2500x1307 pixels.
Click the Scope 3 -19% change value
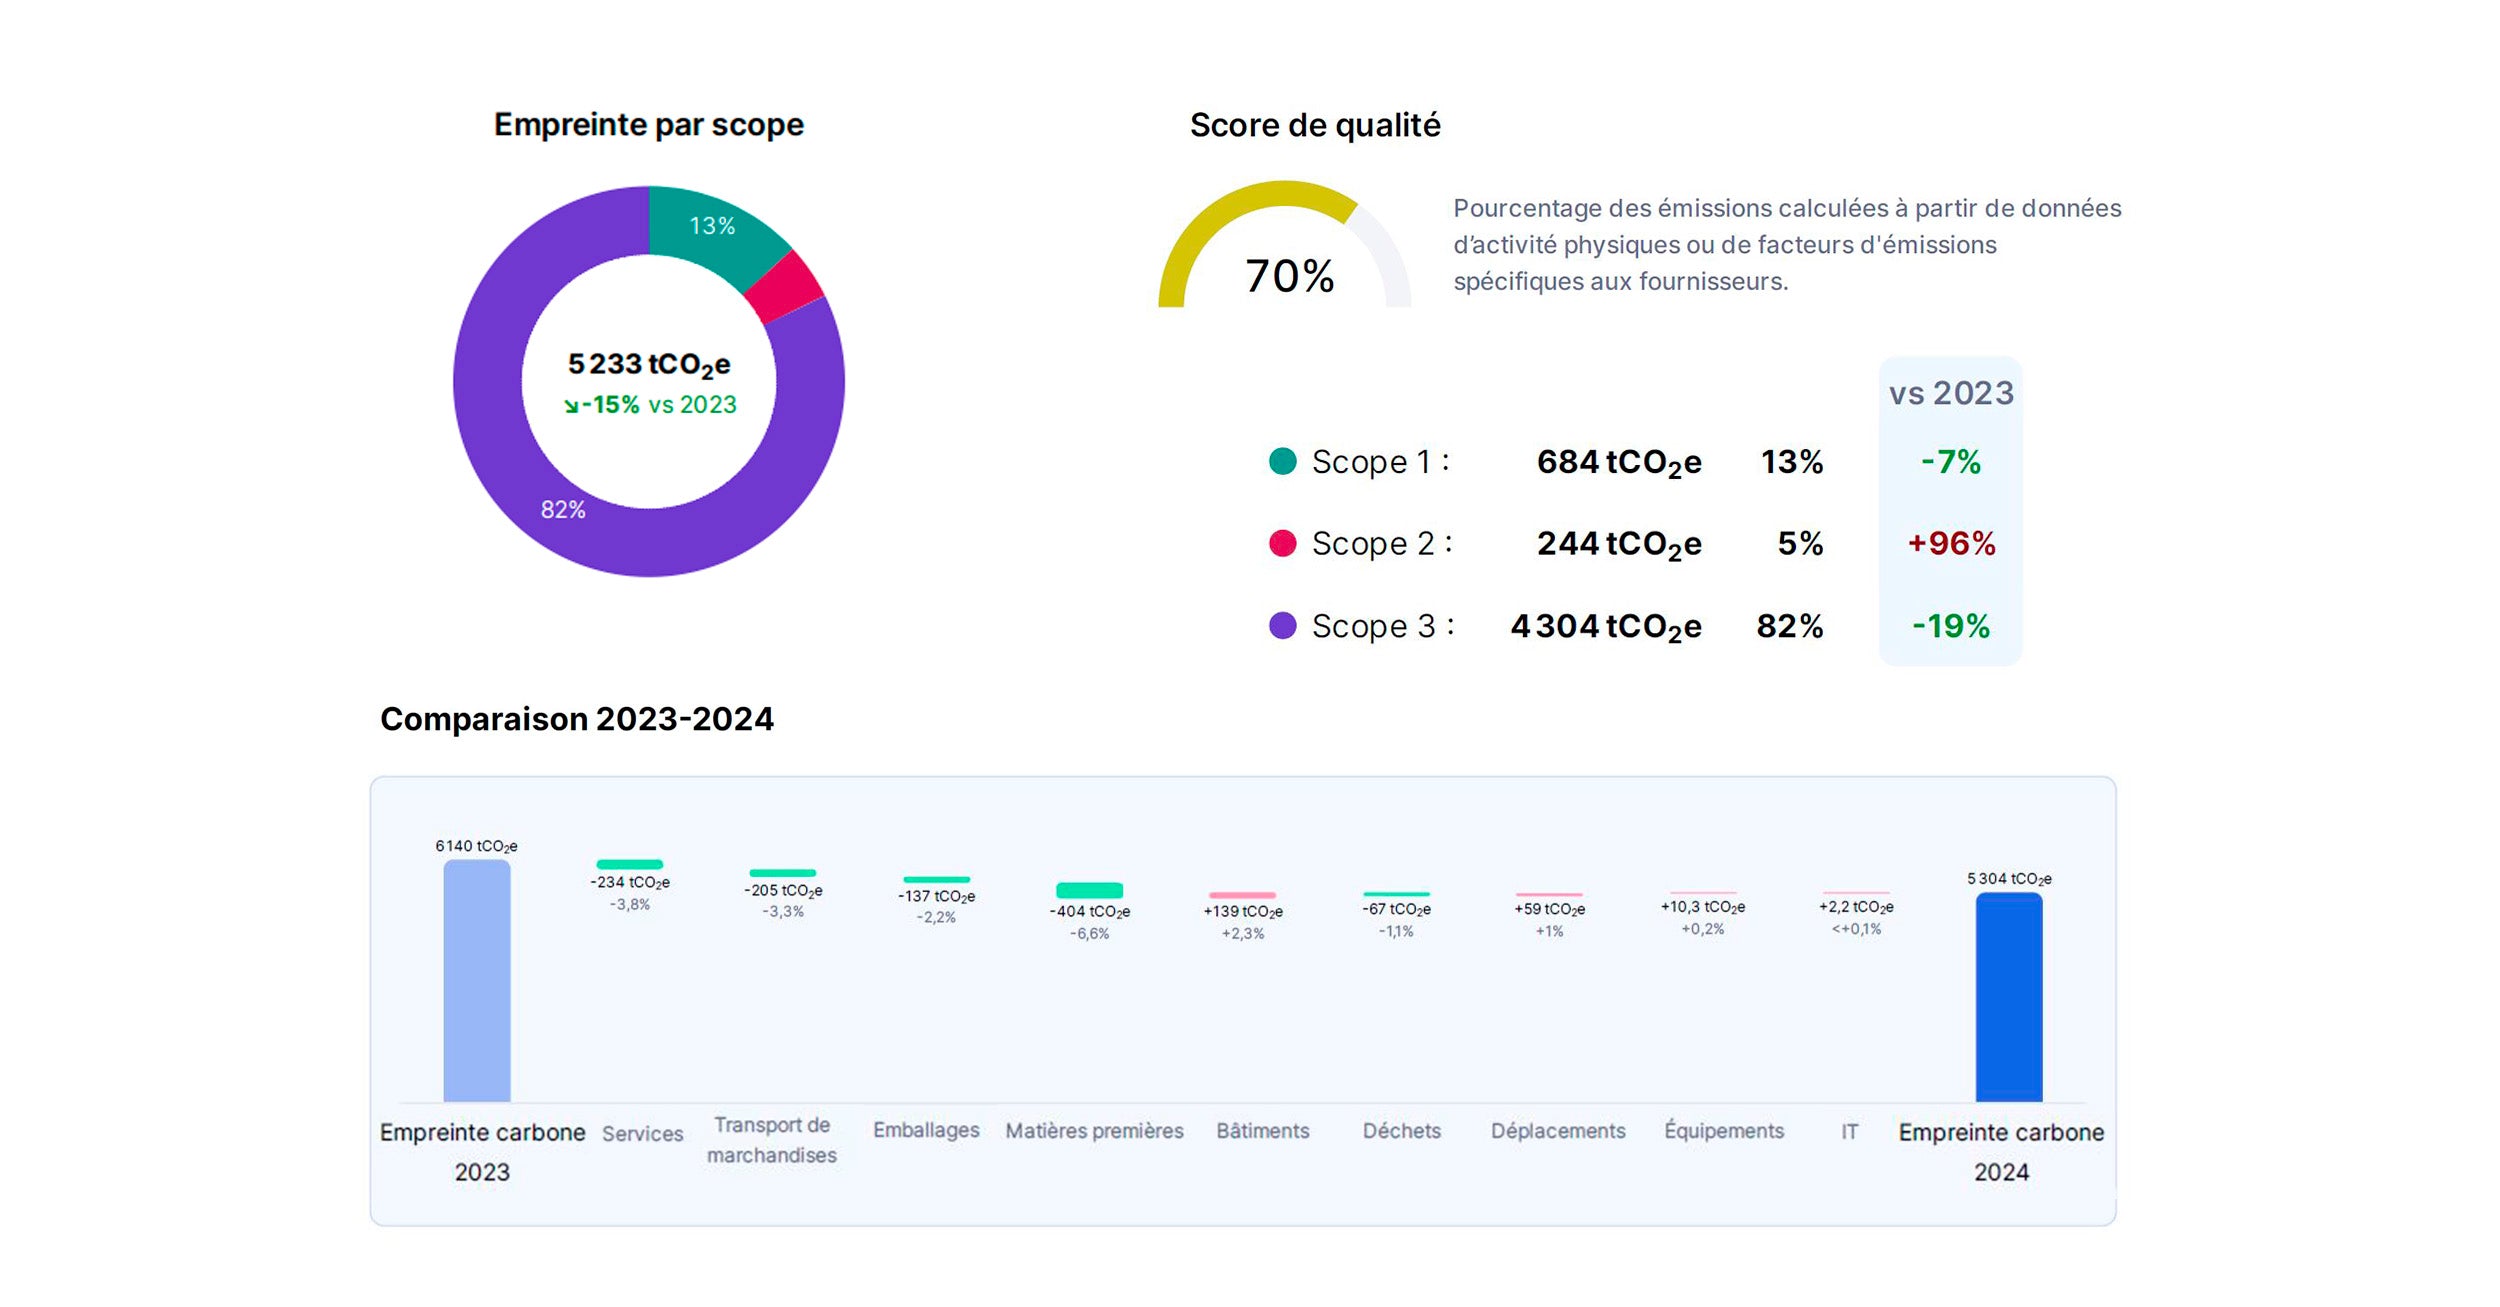point(1950,625)
